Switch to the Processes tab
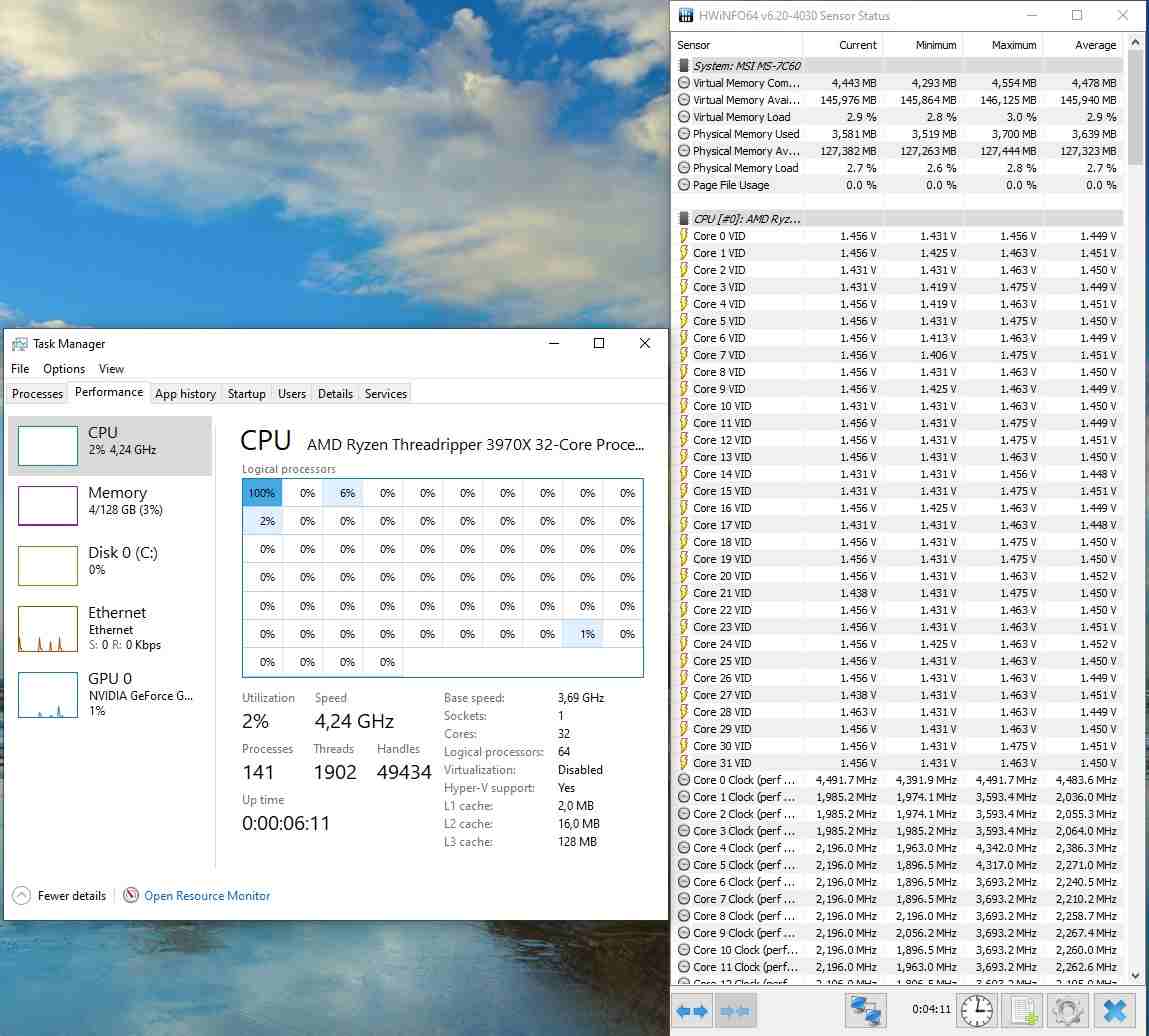Viewport: 1149px width, 1036px height. pos(37,393)
